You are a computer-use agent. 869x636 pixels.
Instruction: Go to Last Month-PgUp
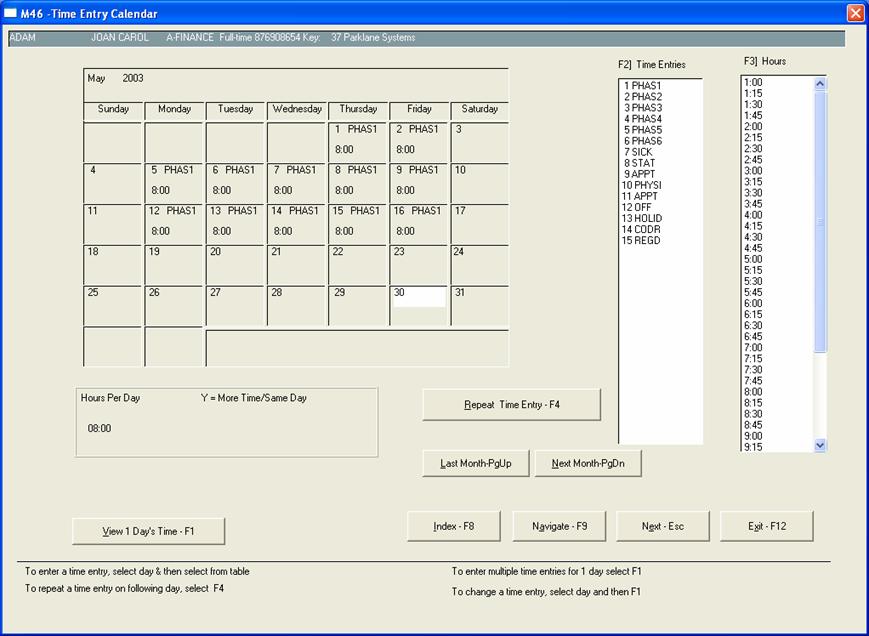[x=476, y=463]
